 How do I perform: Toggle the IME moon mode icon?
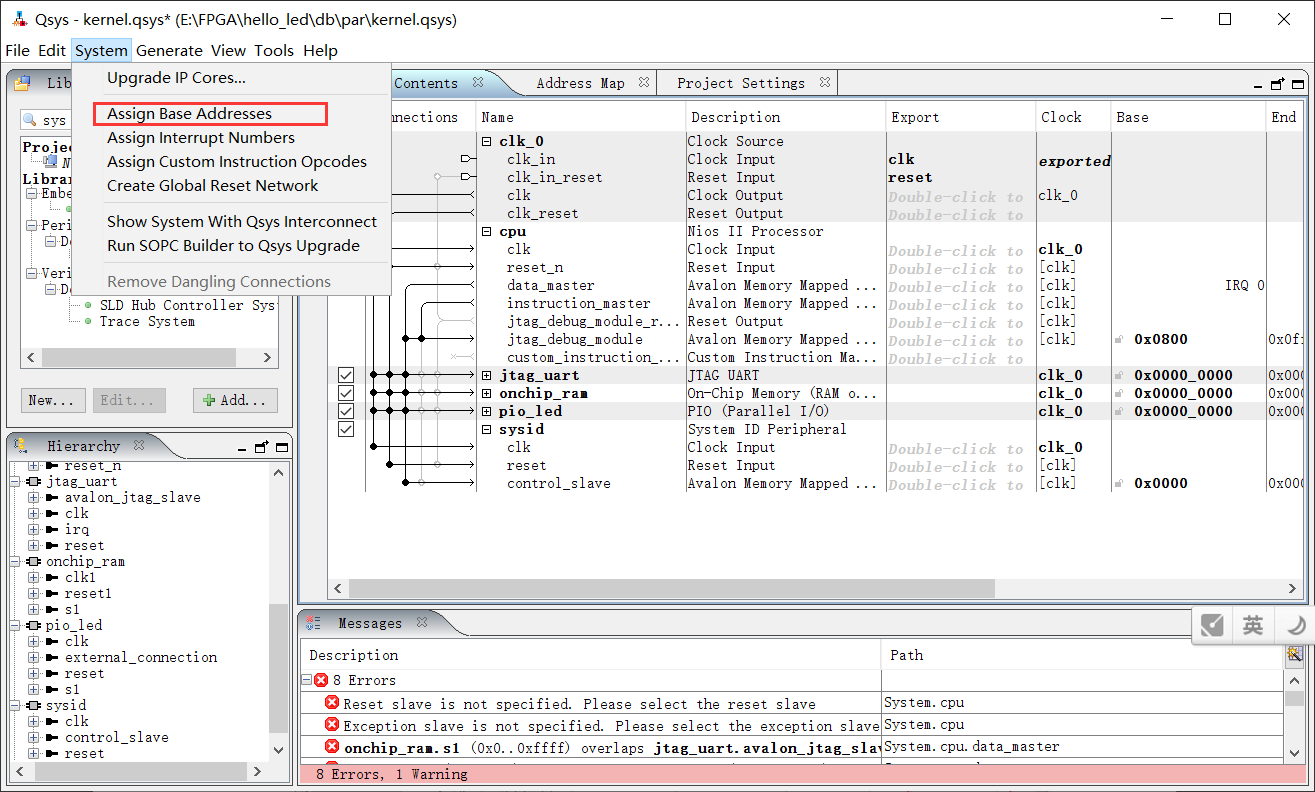1295,625
